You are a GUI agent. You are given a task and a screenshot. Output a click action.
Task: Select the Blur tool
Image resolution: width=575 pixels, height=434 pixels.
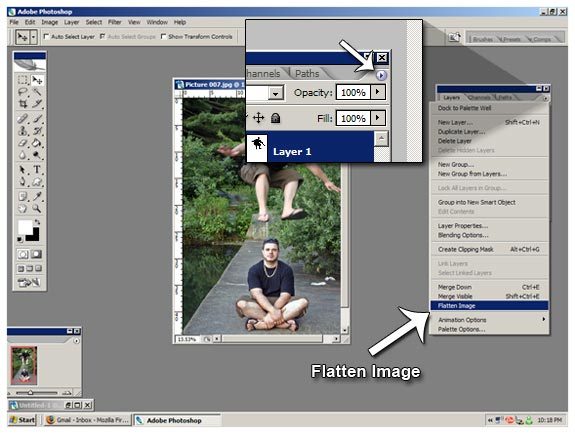pos(23,155)
